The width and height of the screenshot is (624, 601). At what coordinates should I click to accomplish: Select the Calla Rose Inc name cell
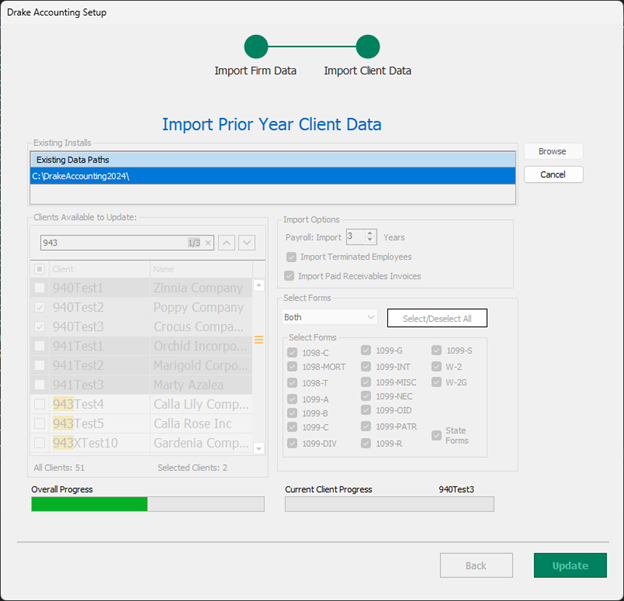[201, 423]
